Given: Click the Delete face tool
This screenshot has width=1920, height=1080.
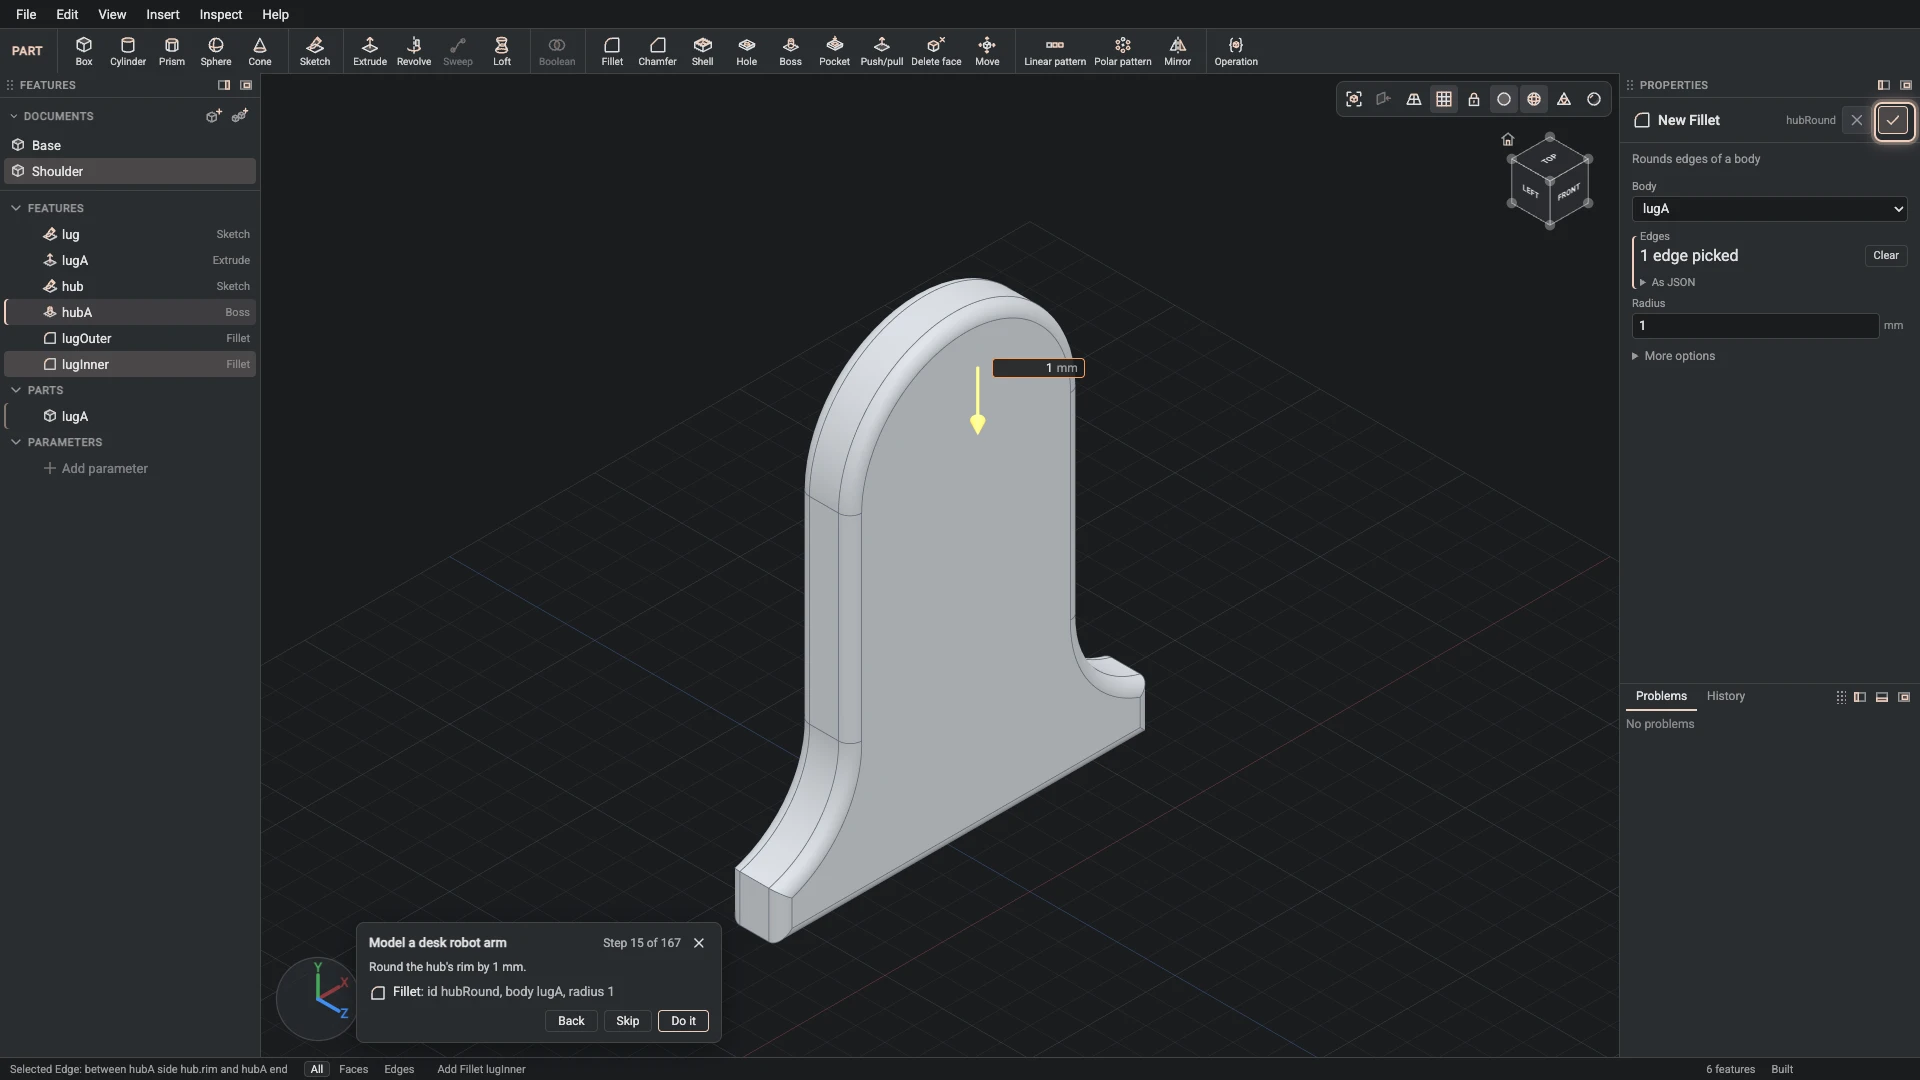Looking at the screenshot, I should (x=937, y=51).
